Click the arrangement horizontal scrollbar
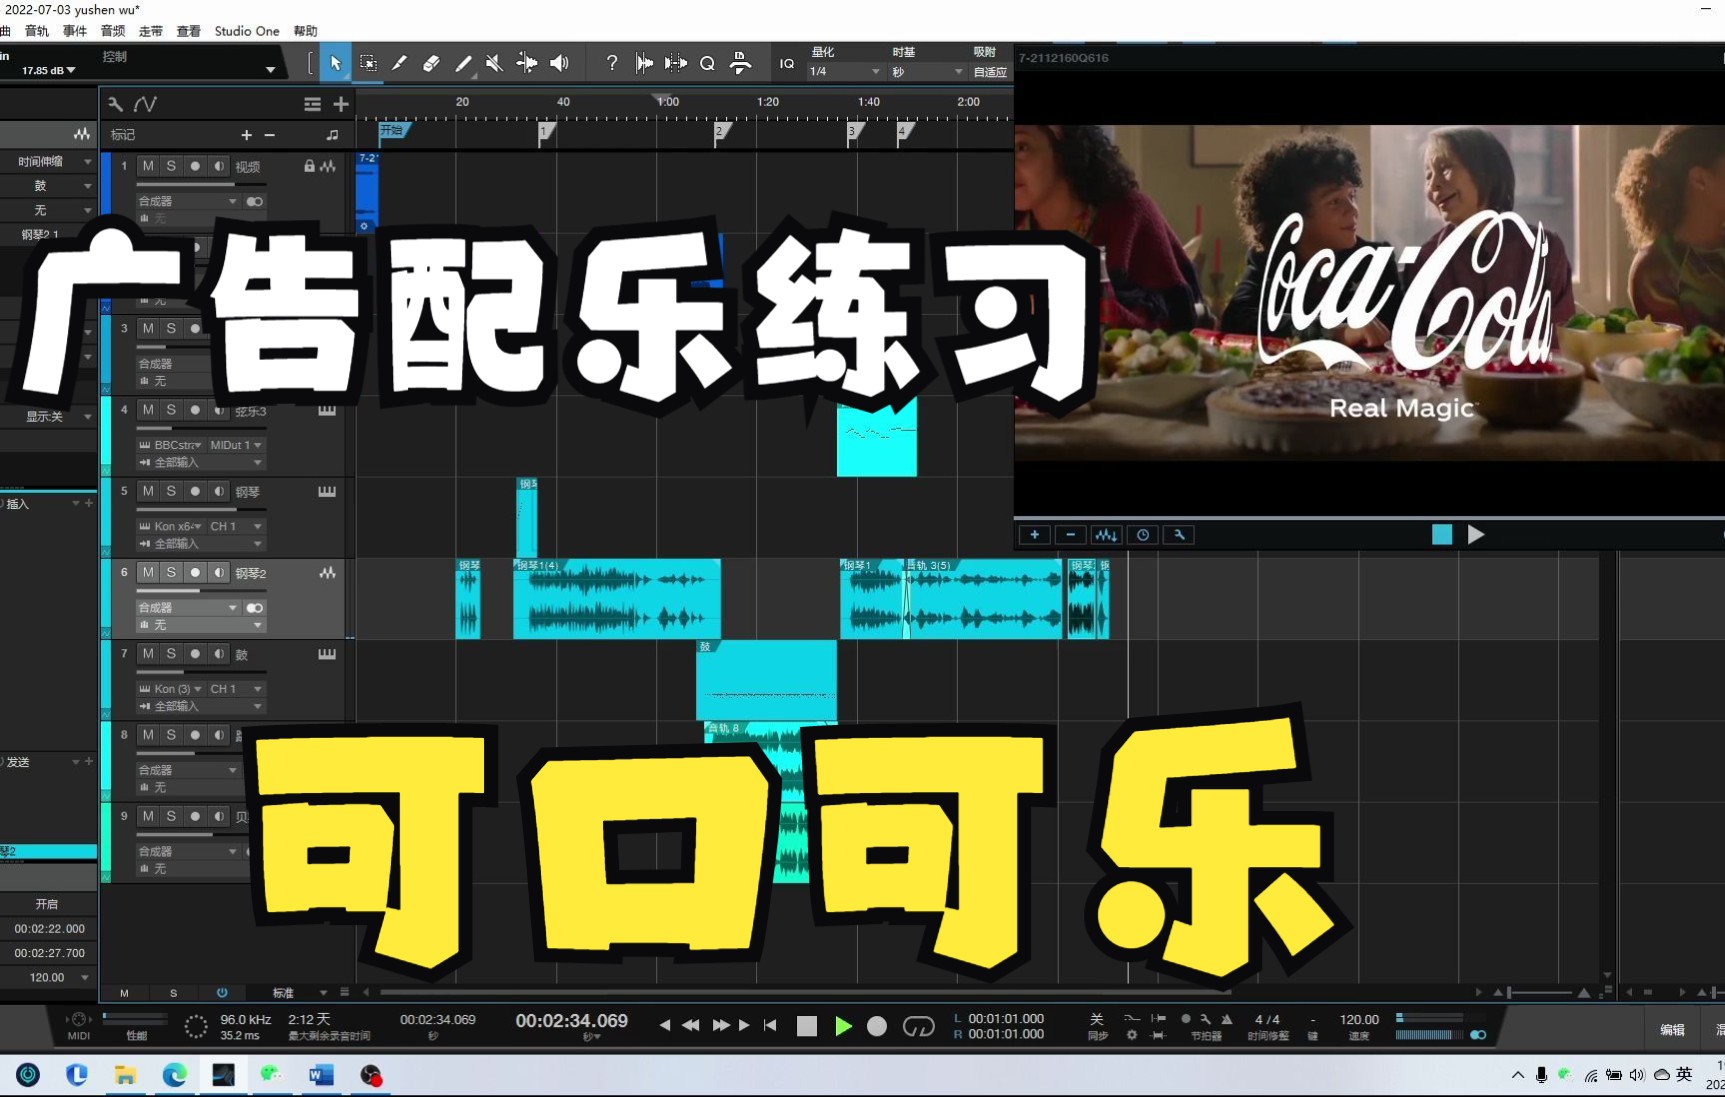 (x=805, y=993)
